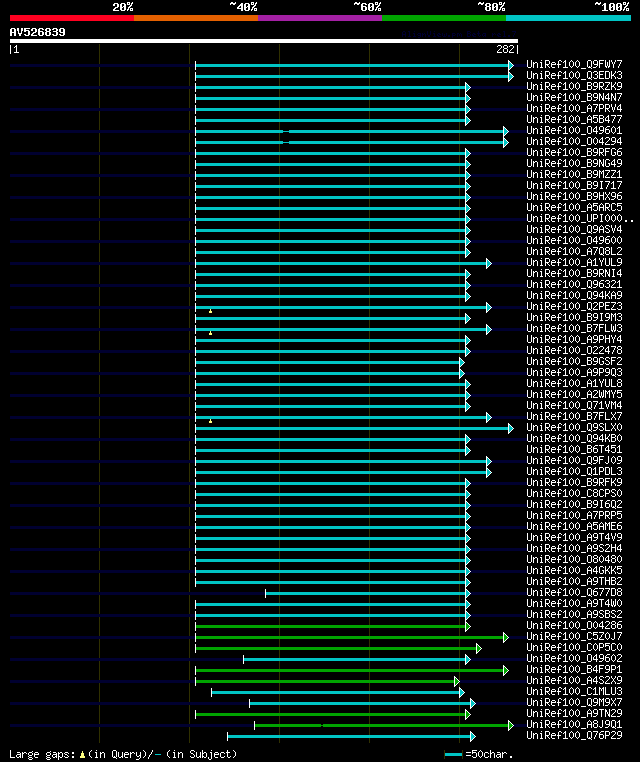
Task: Open the UniRef100_Q9ASV4 entry
Action: pos(574,229)
